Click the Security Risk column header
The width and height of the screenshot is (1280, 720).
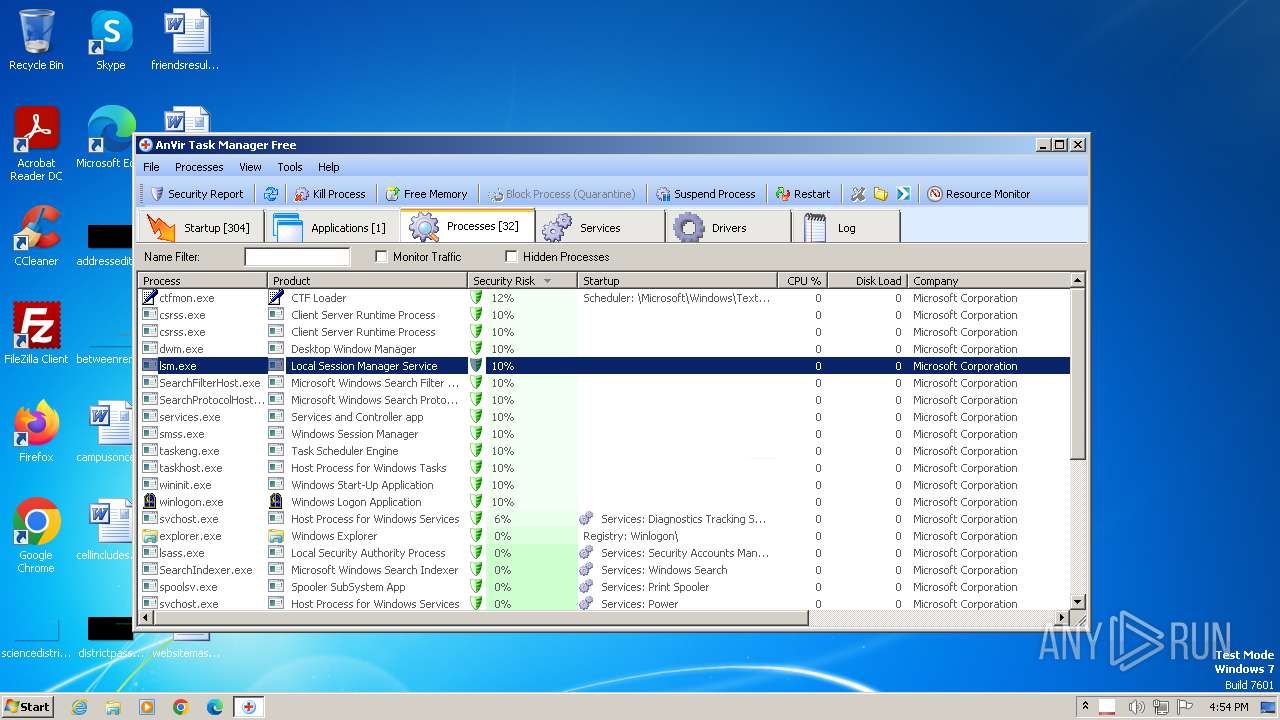[x=523, y=281]
